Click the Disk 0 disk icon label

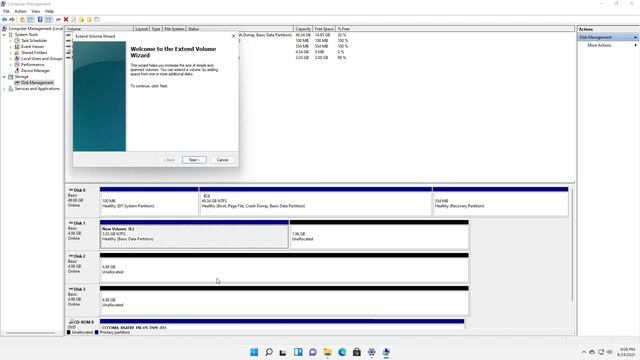coord(77,190)
